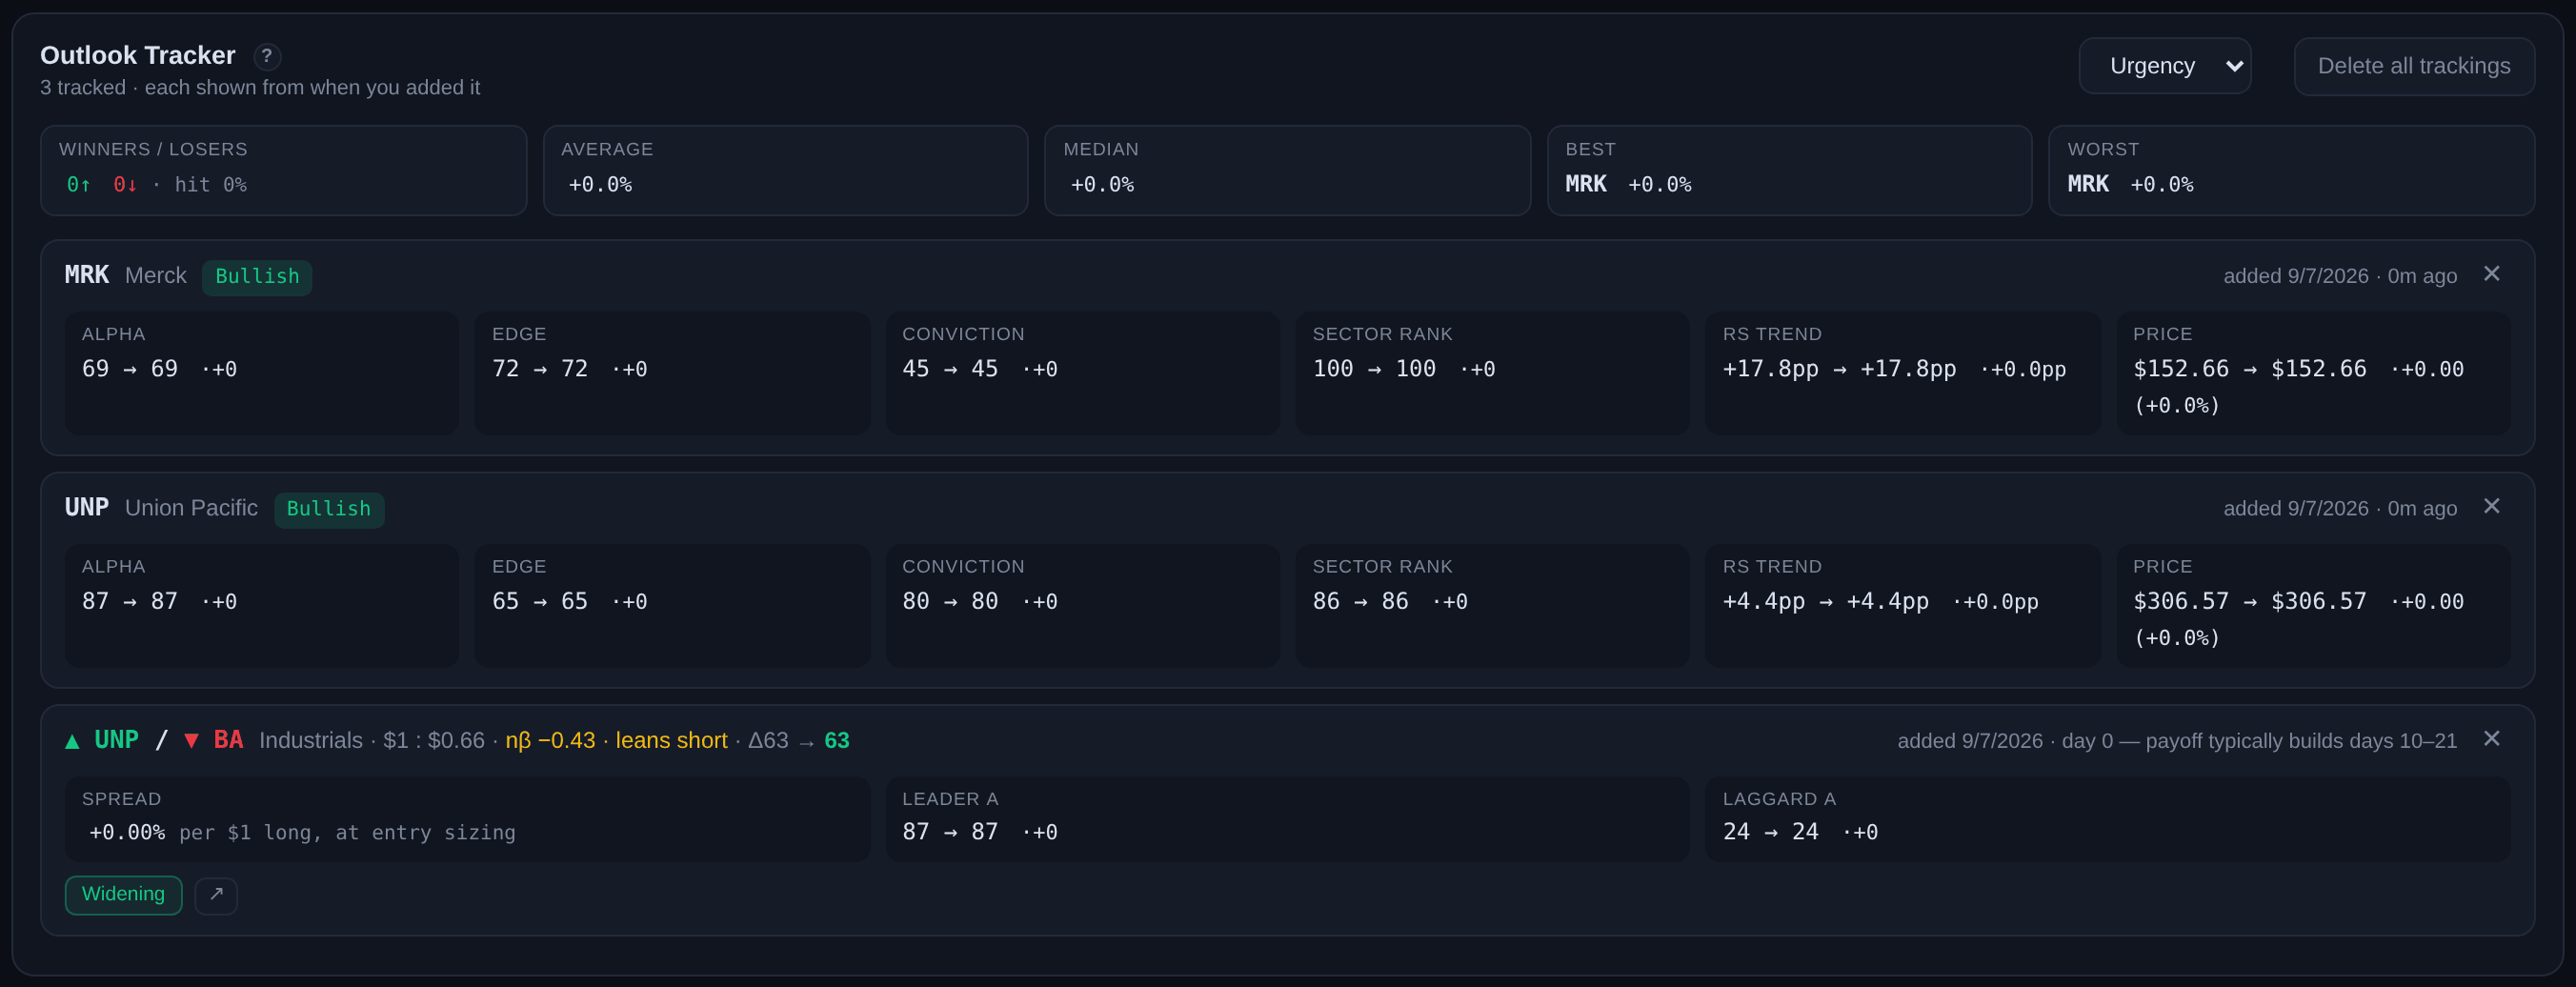
Task: Click the Bullish badge next to Union Pacific
Action: coord(329,509)
